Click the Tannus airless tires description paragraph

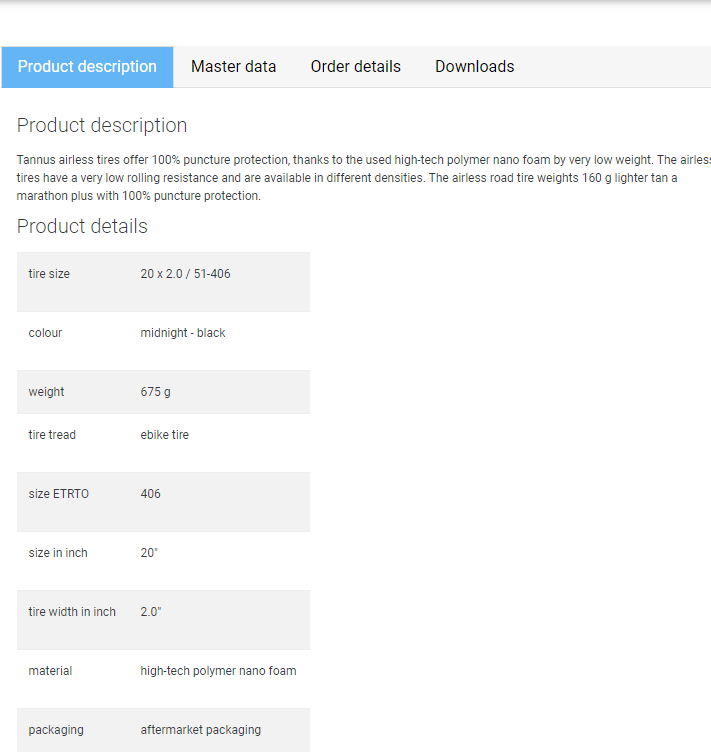364,178
